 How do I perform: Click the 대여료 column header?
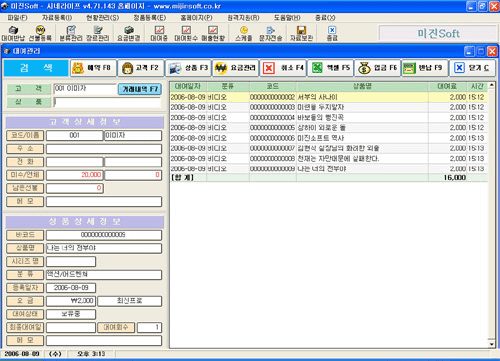447,87
